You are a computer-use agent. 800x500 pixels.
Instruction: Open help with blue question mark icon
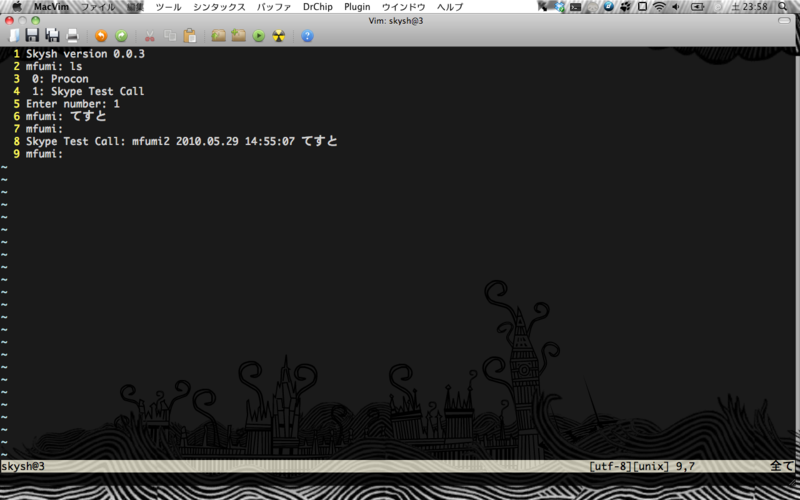click(307, 36)
